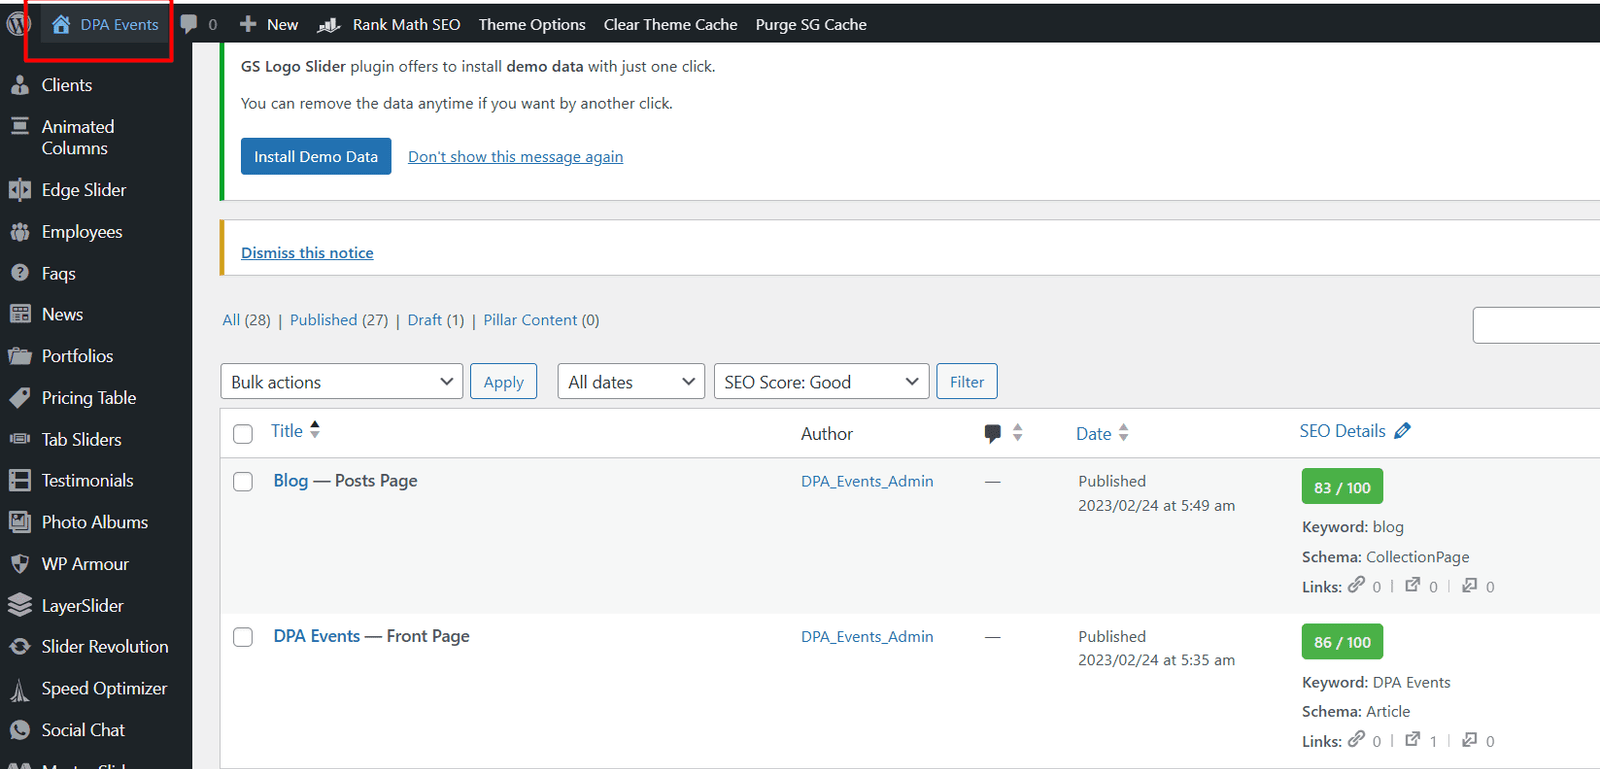1600x769 pixels.
Task: Click the Slider Revolution refresh icon
Action: click(x=20, y=647)
